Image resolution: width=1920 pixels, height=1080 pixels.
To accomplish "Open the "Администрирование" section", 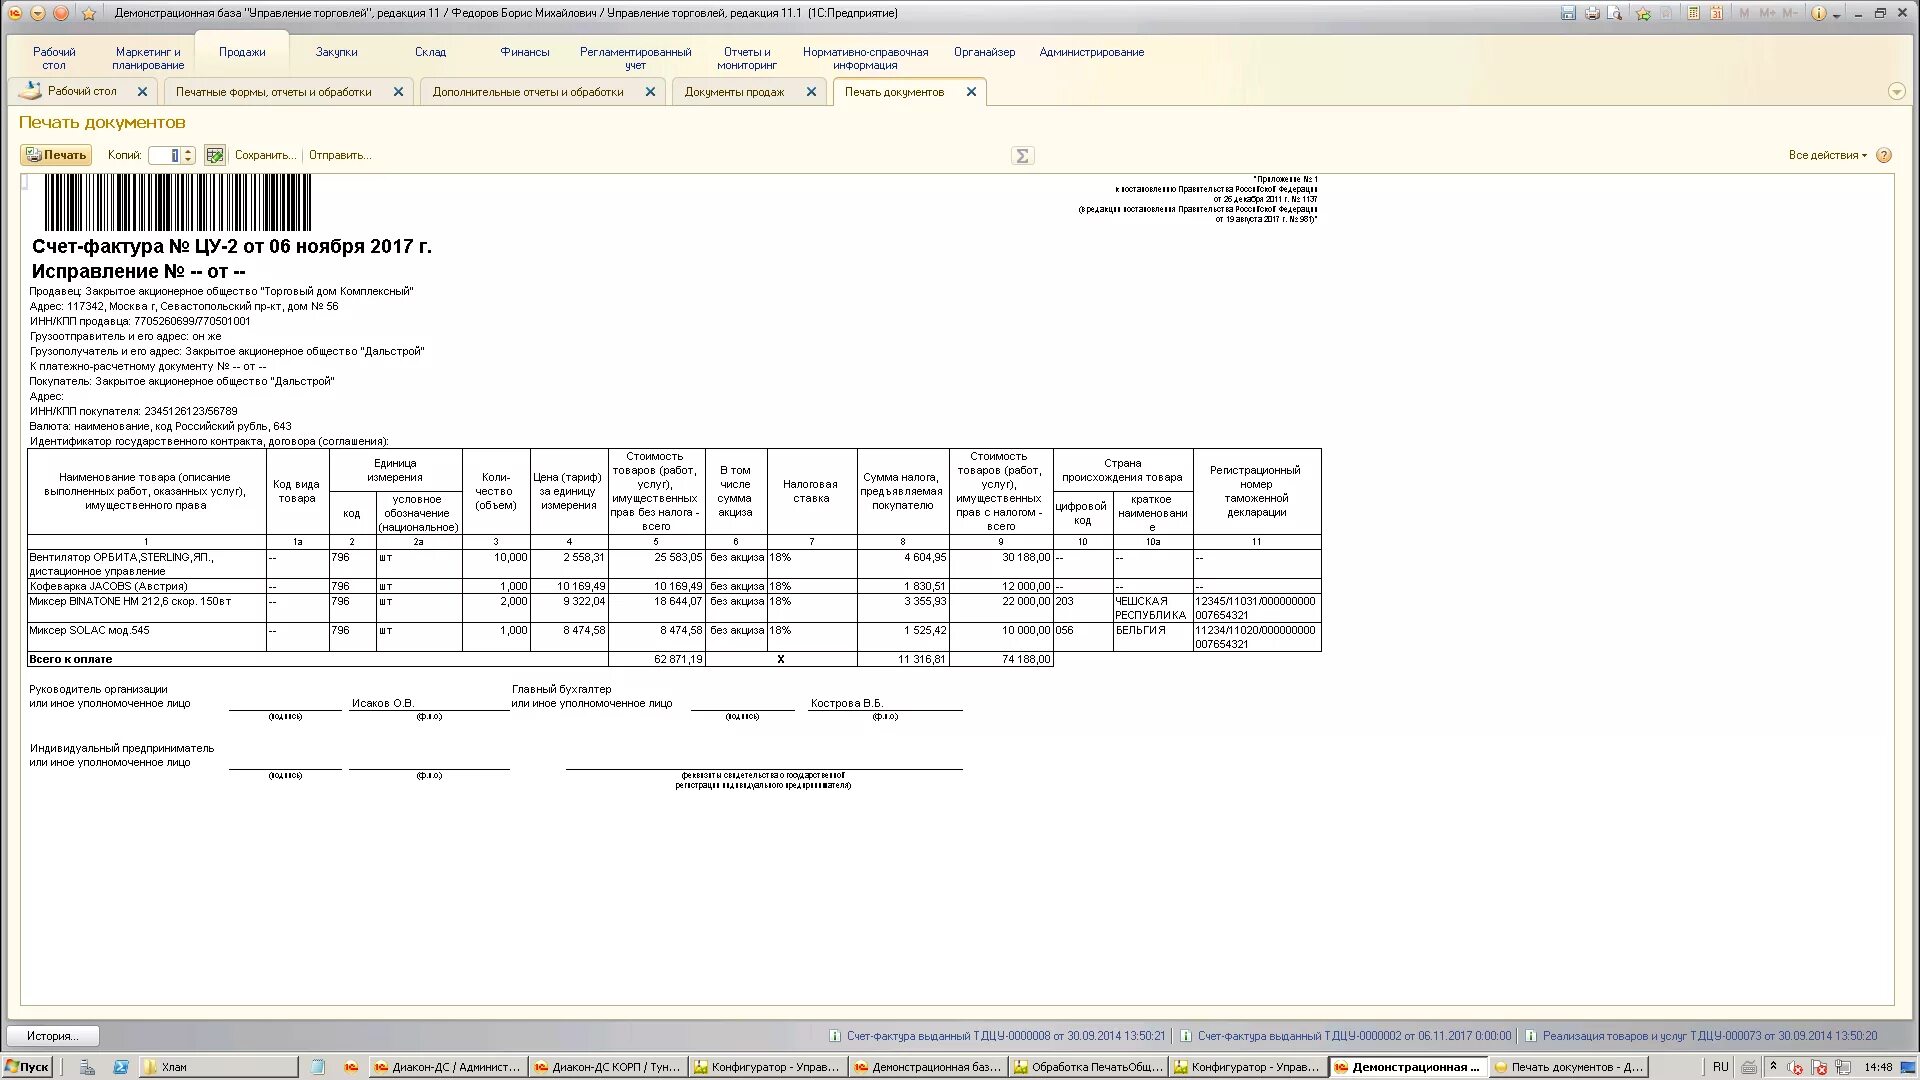I will (1092, 52).
